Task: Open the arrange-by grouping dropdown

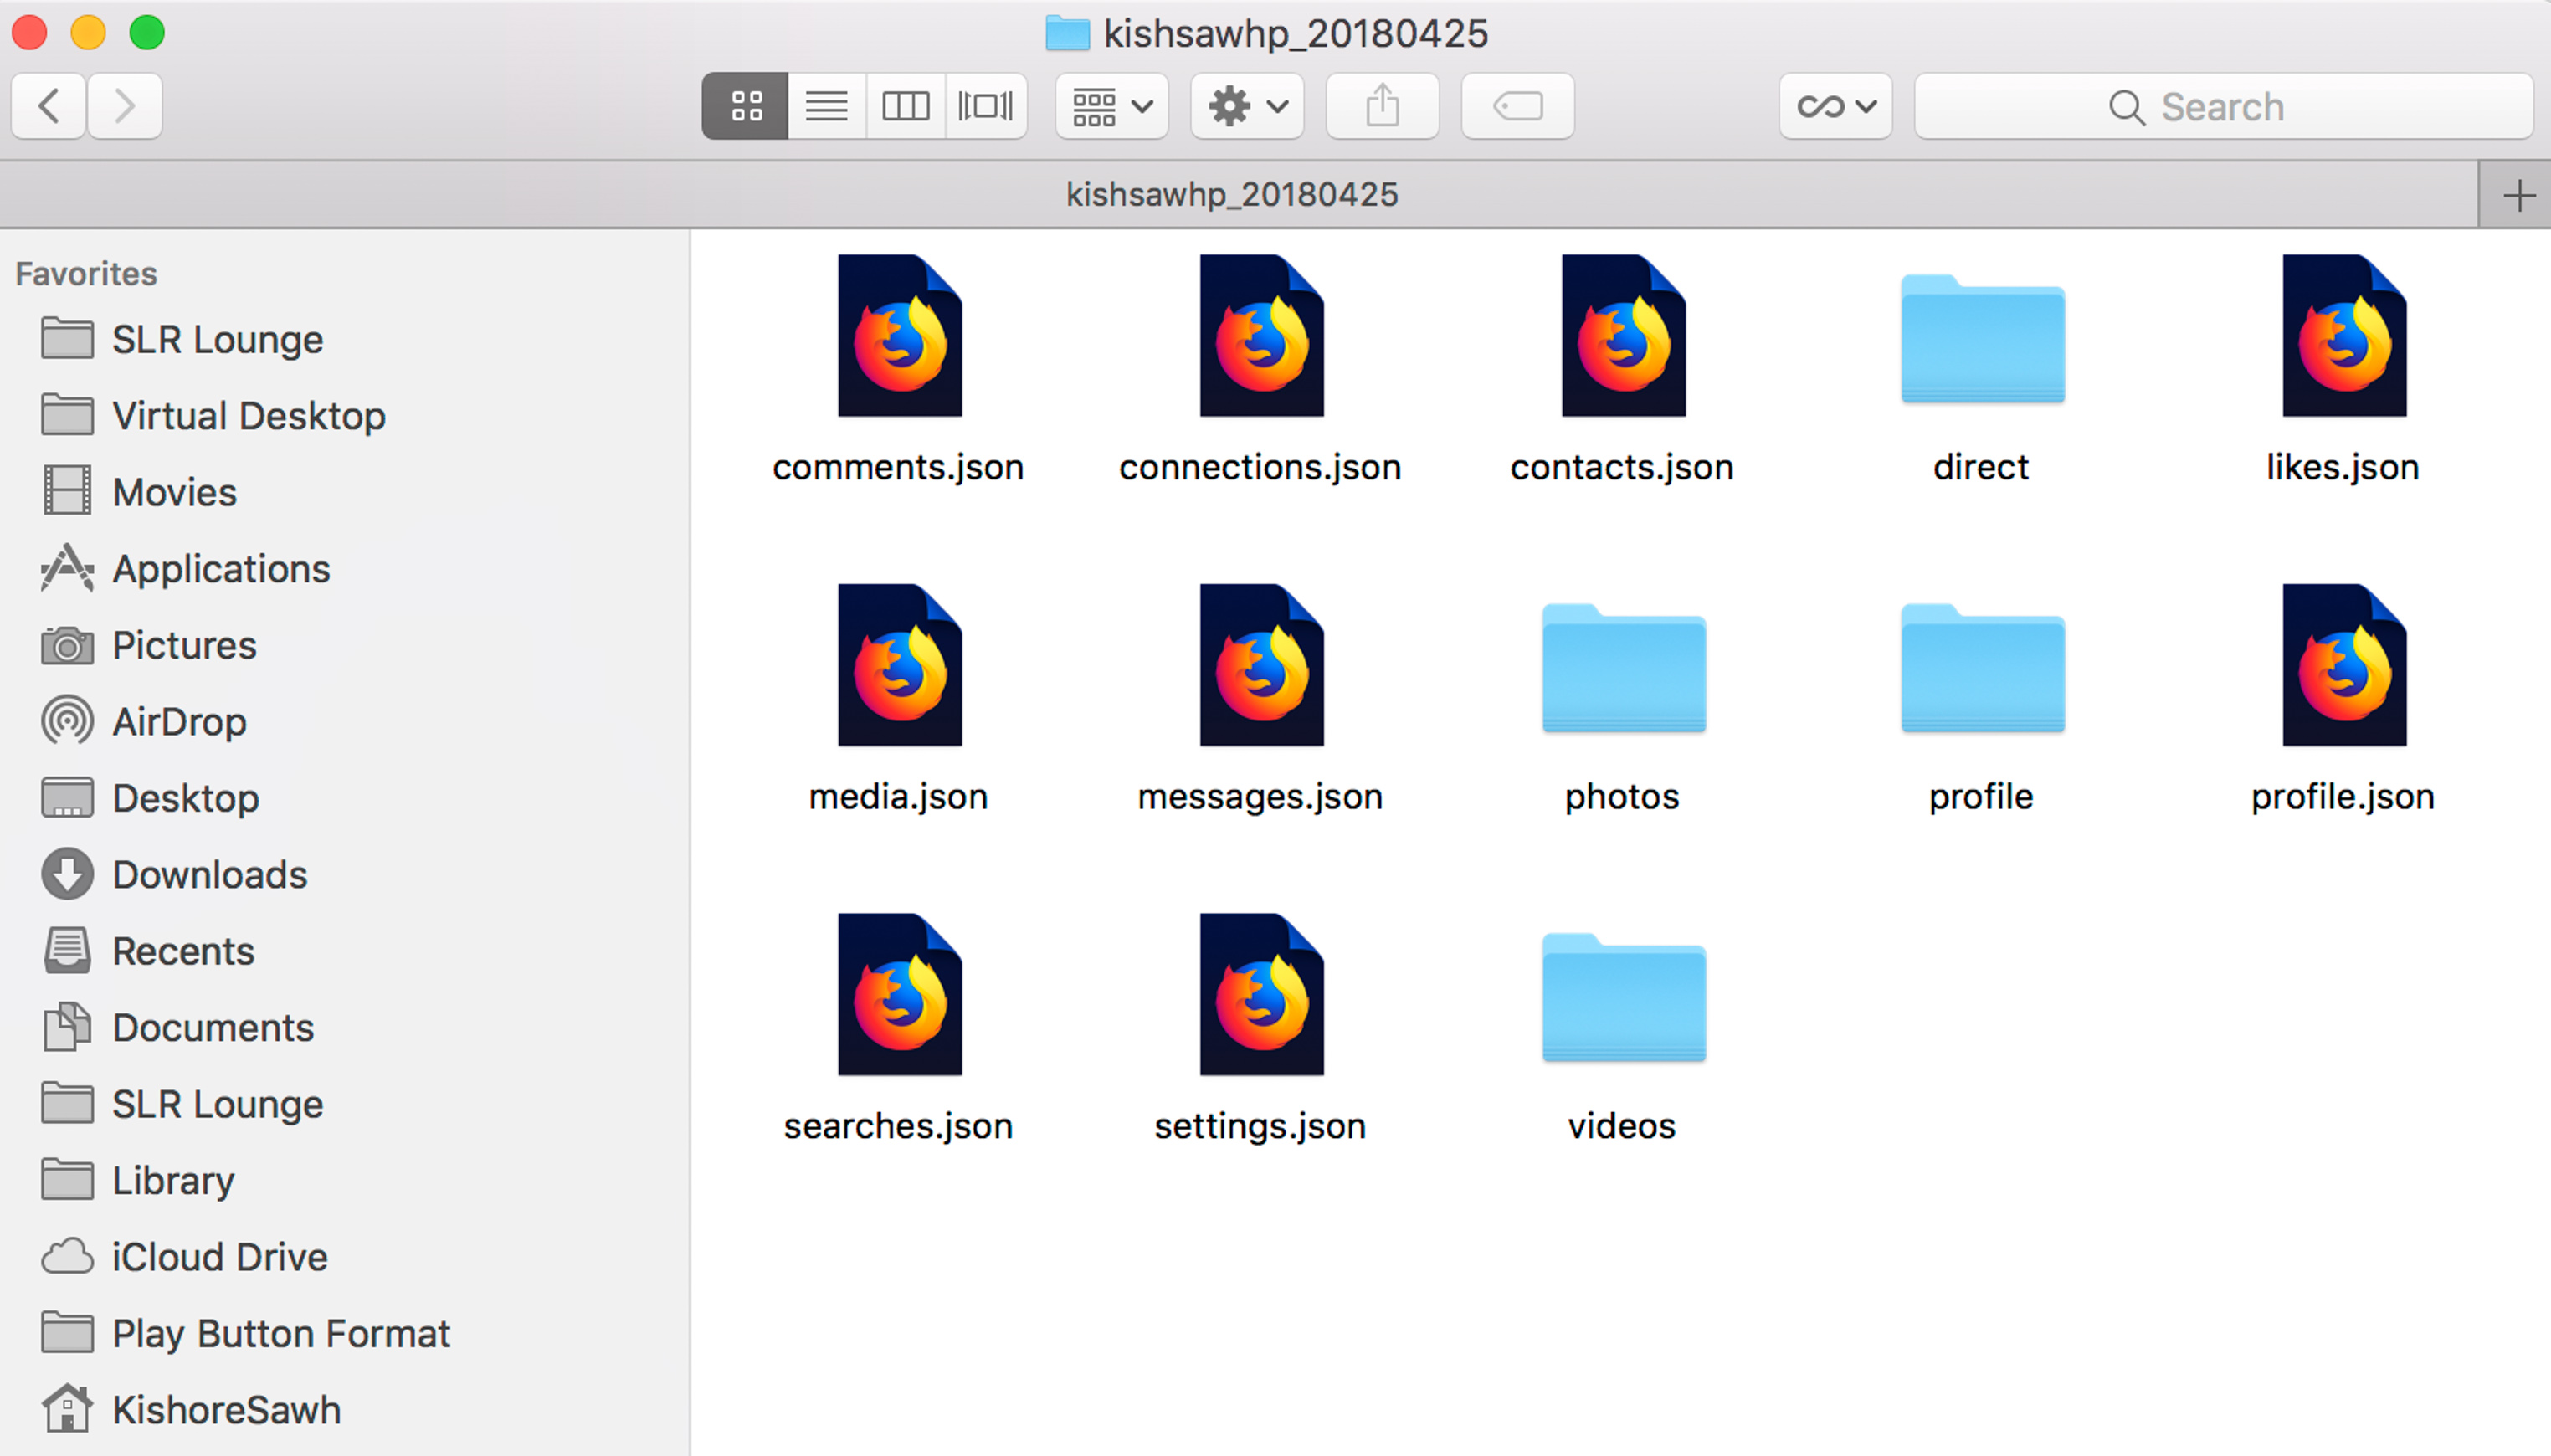Action: point(1112,106)
